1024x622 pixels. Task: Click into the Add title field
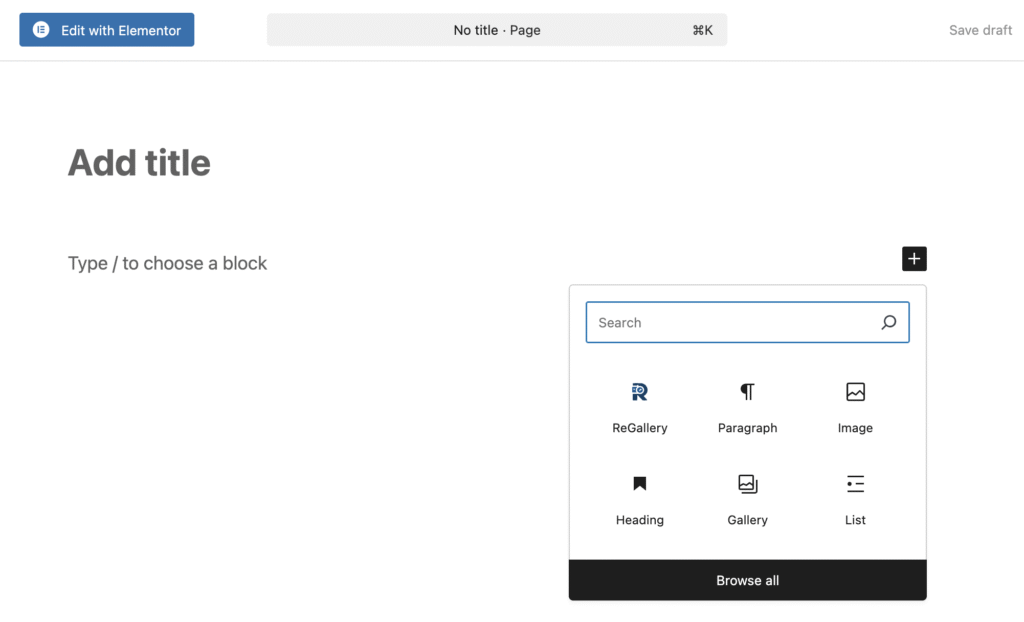click(139, 163)
